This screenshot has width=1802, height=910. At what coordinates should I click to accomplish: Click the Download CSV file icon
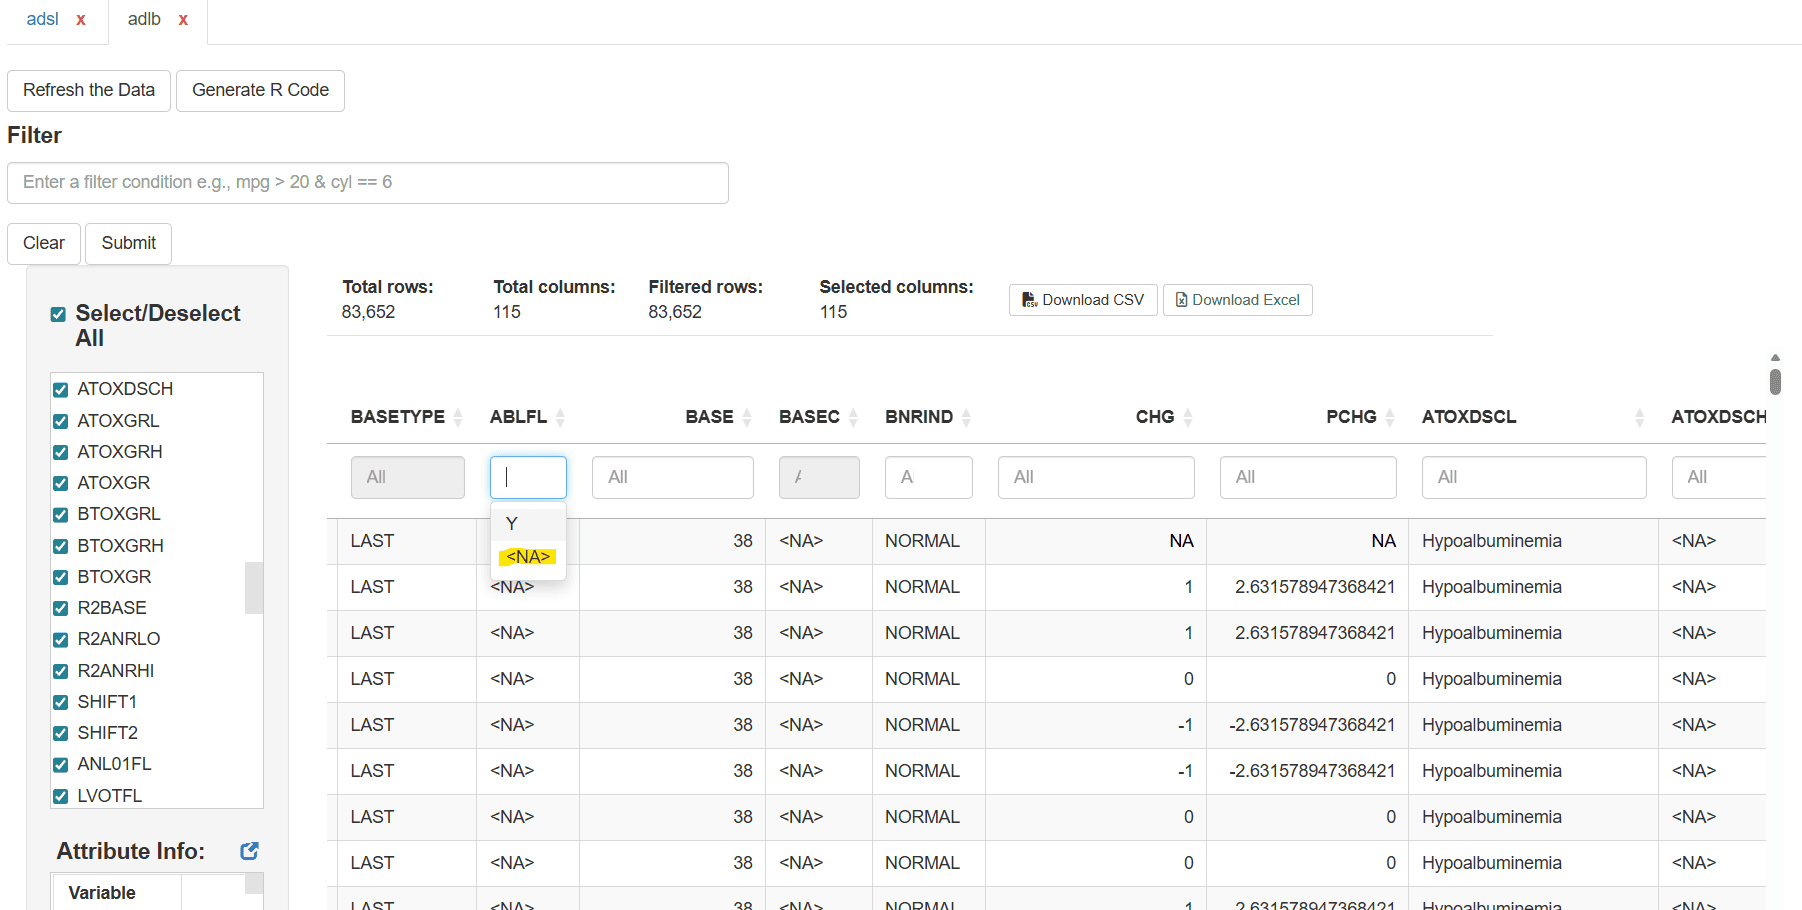pos(1029,299)
